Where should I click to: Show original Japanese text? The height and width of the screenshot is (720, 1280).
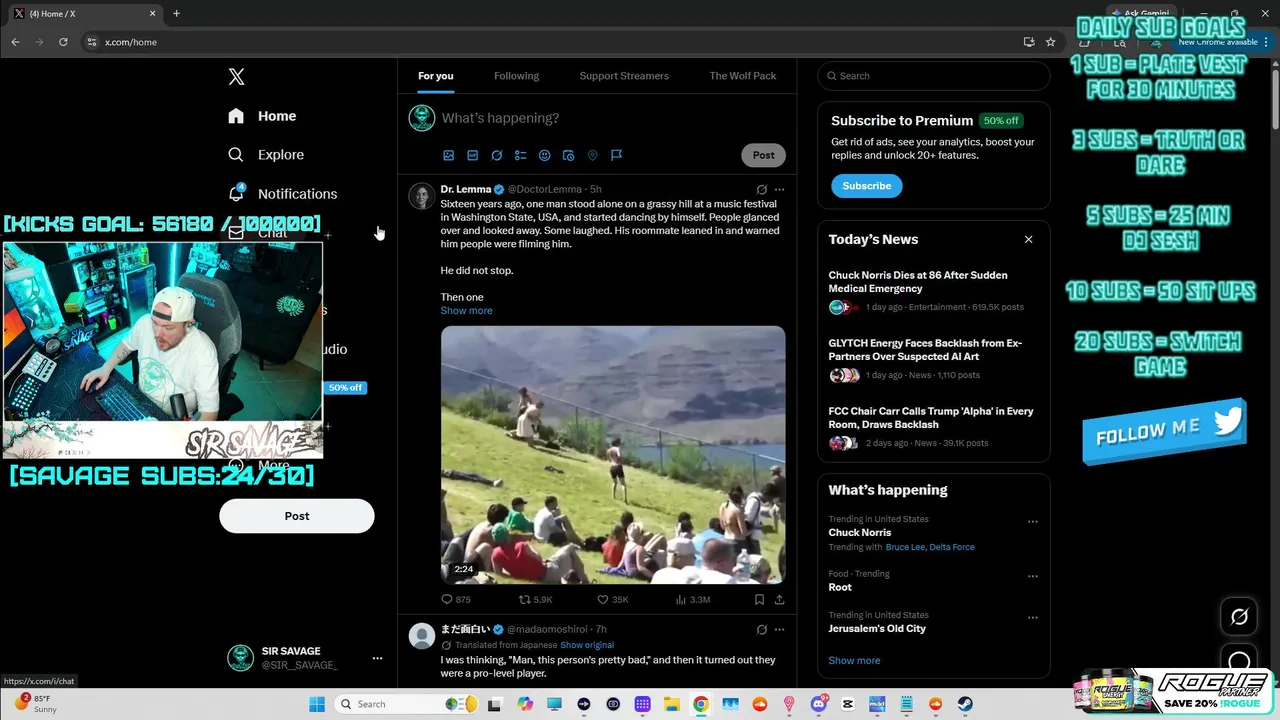[x=587, y=645]
